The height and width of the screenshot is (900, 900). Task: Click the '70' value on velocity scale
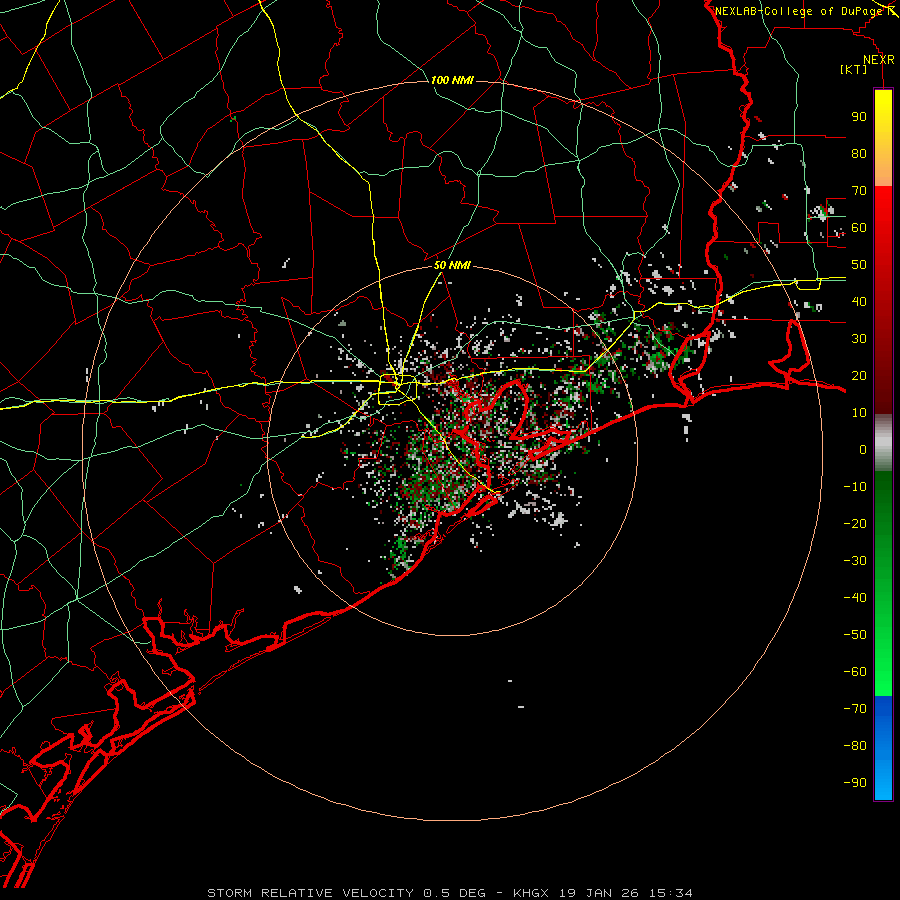click(x=859, y=191)
